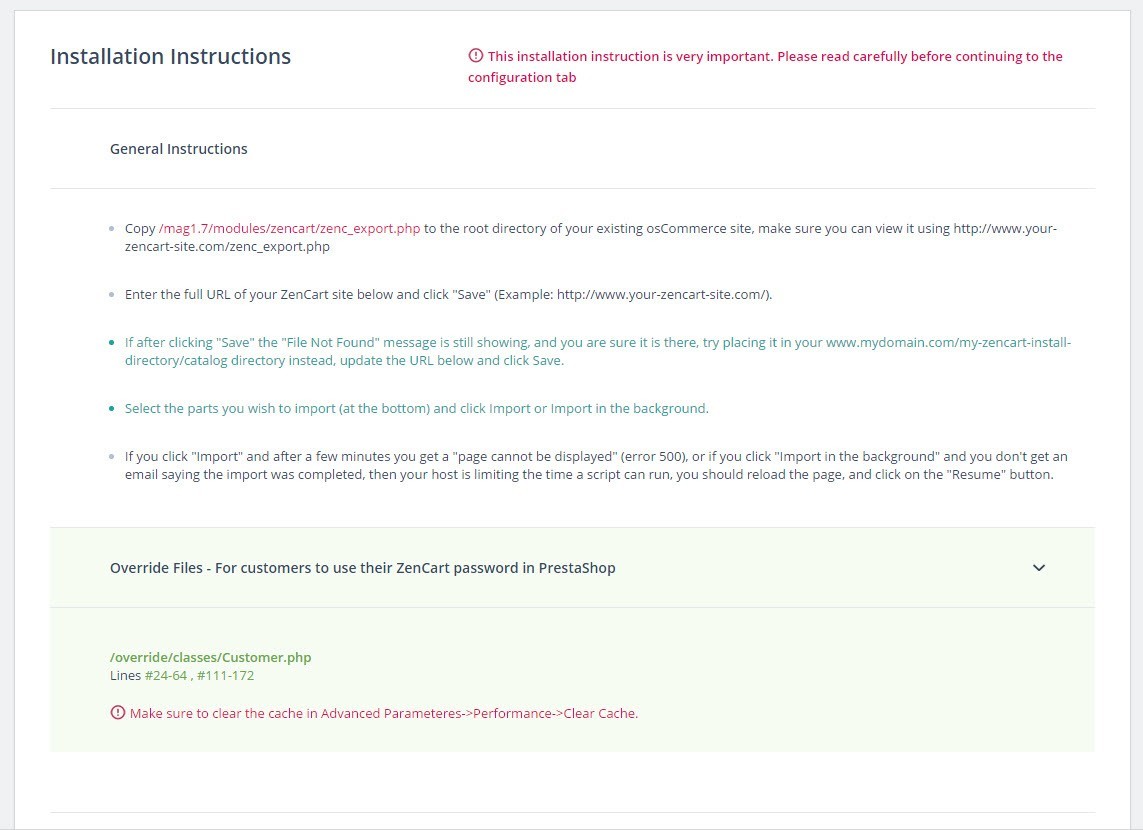The image size is (1143, 830).
Task: Click the 'Select the parts you wish to import' instruction
Action: click(416, 408)
